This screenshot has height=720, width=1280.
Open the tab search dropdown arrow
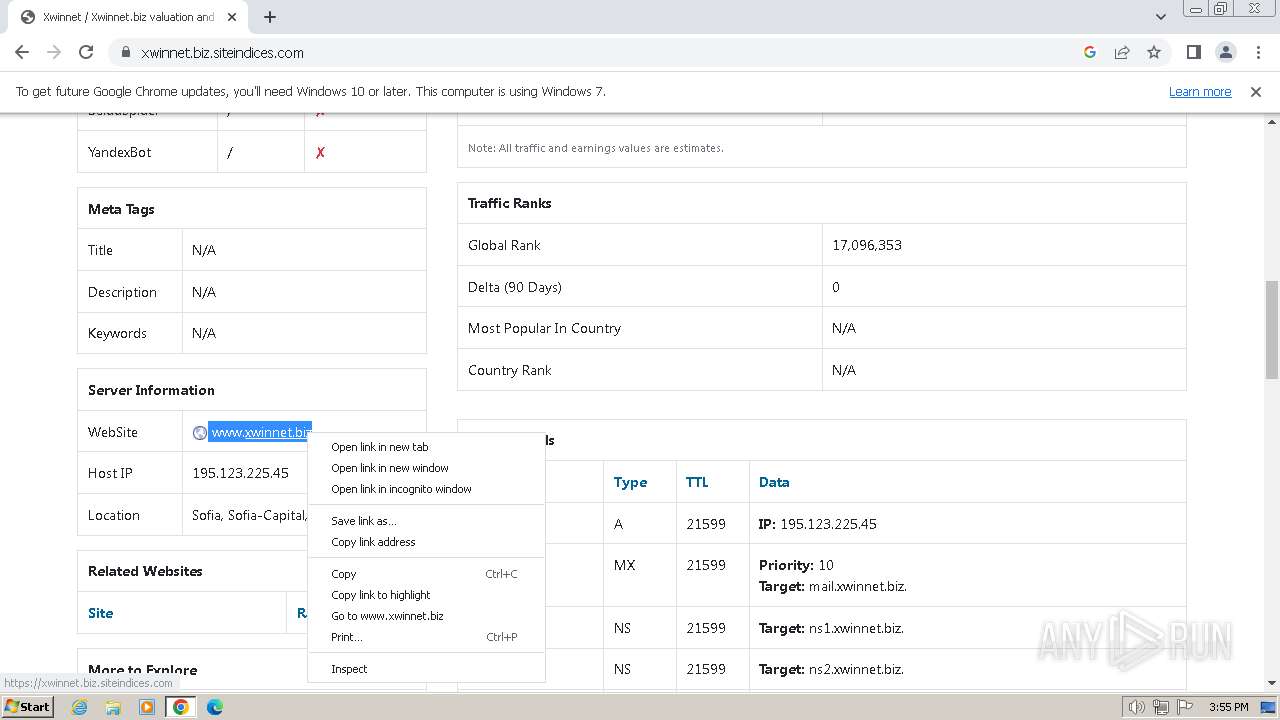1160,17
